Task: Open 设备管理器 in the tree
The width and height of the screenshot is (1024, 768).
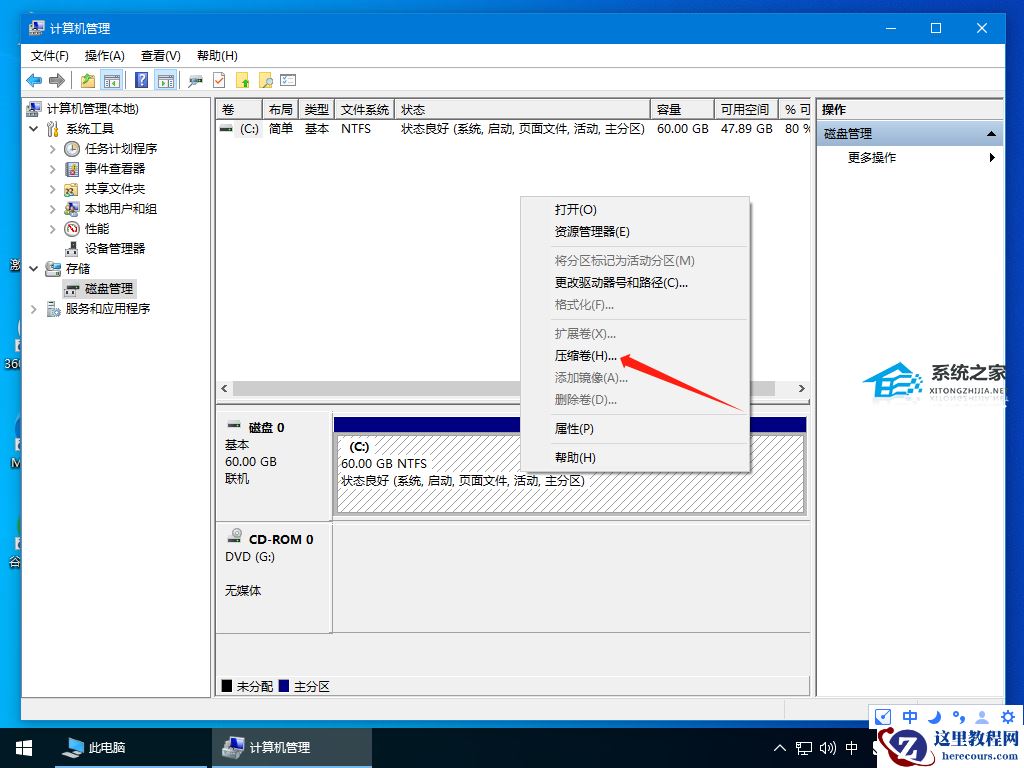Action: coord(115,249)
